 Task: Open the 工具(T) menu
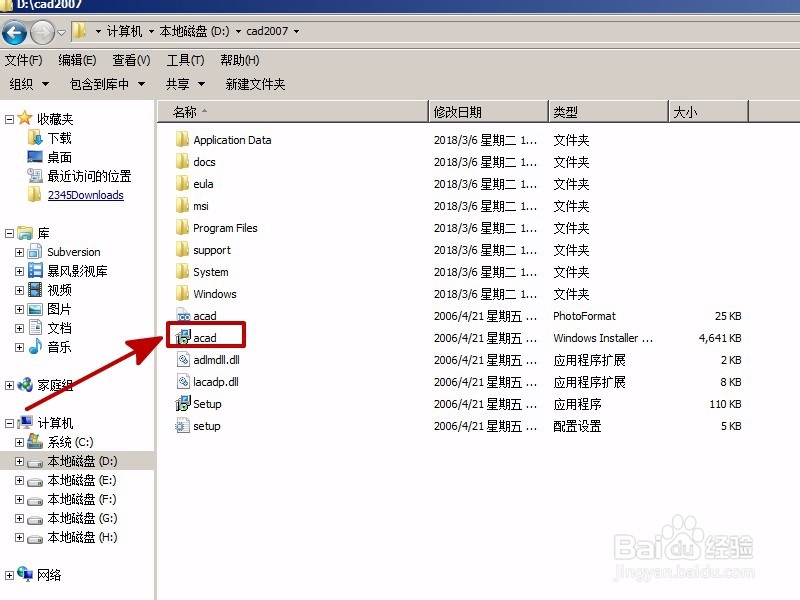(185, 60)
